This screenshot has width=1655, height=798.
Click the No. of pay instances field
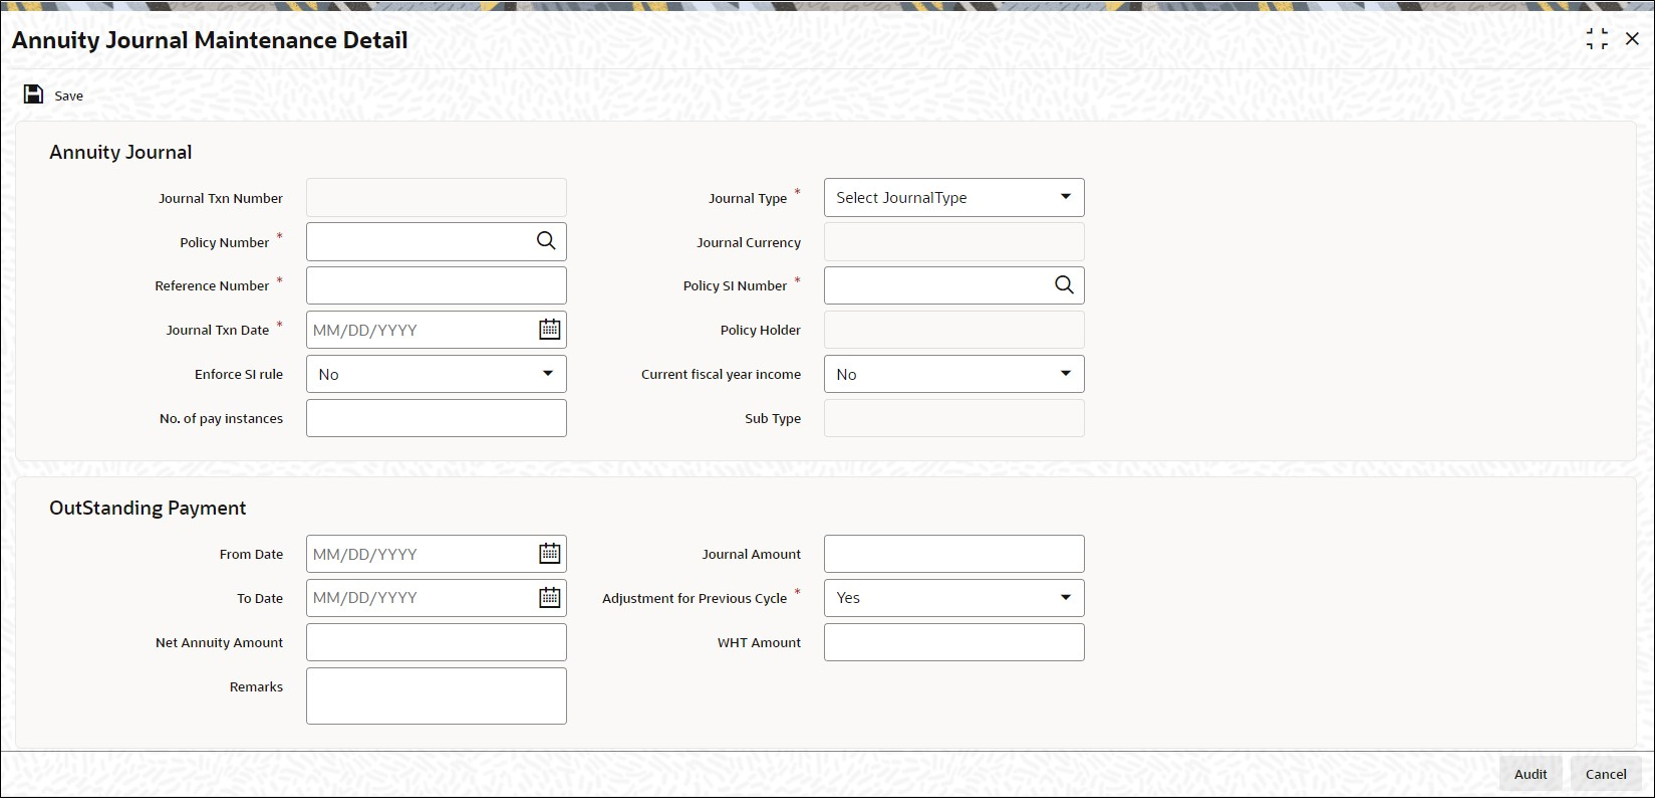pos(436,418)
